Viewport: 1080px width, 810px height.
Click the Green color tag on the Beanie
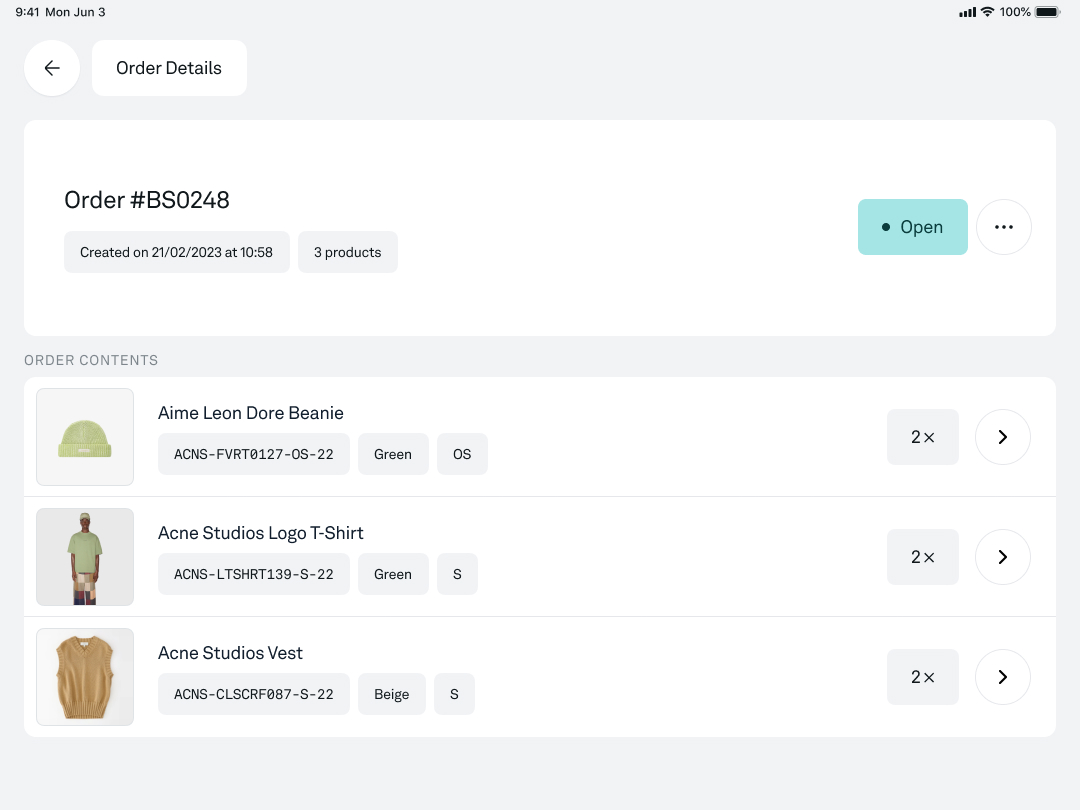click(393, 454)
